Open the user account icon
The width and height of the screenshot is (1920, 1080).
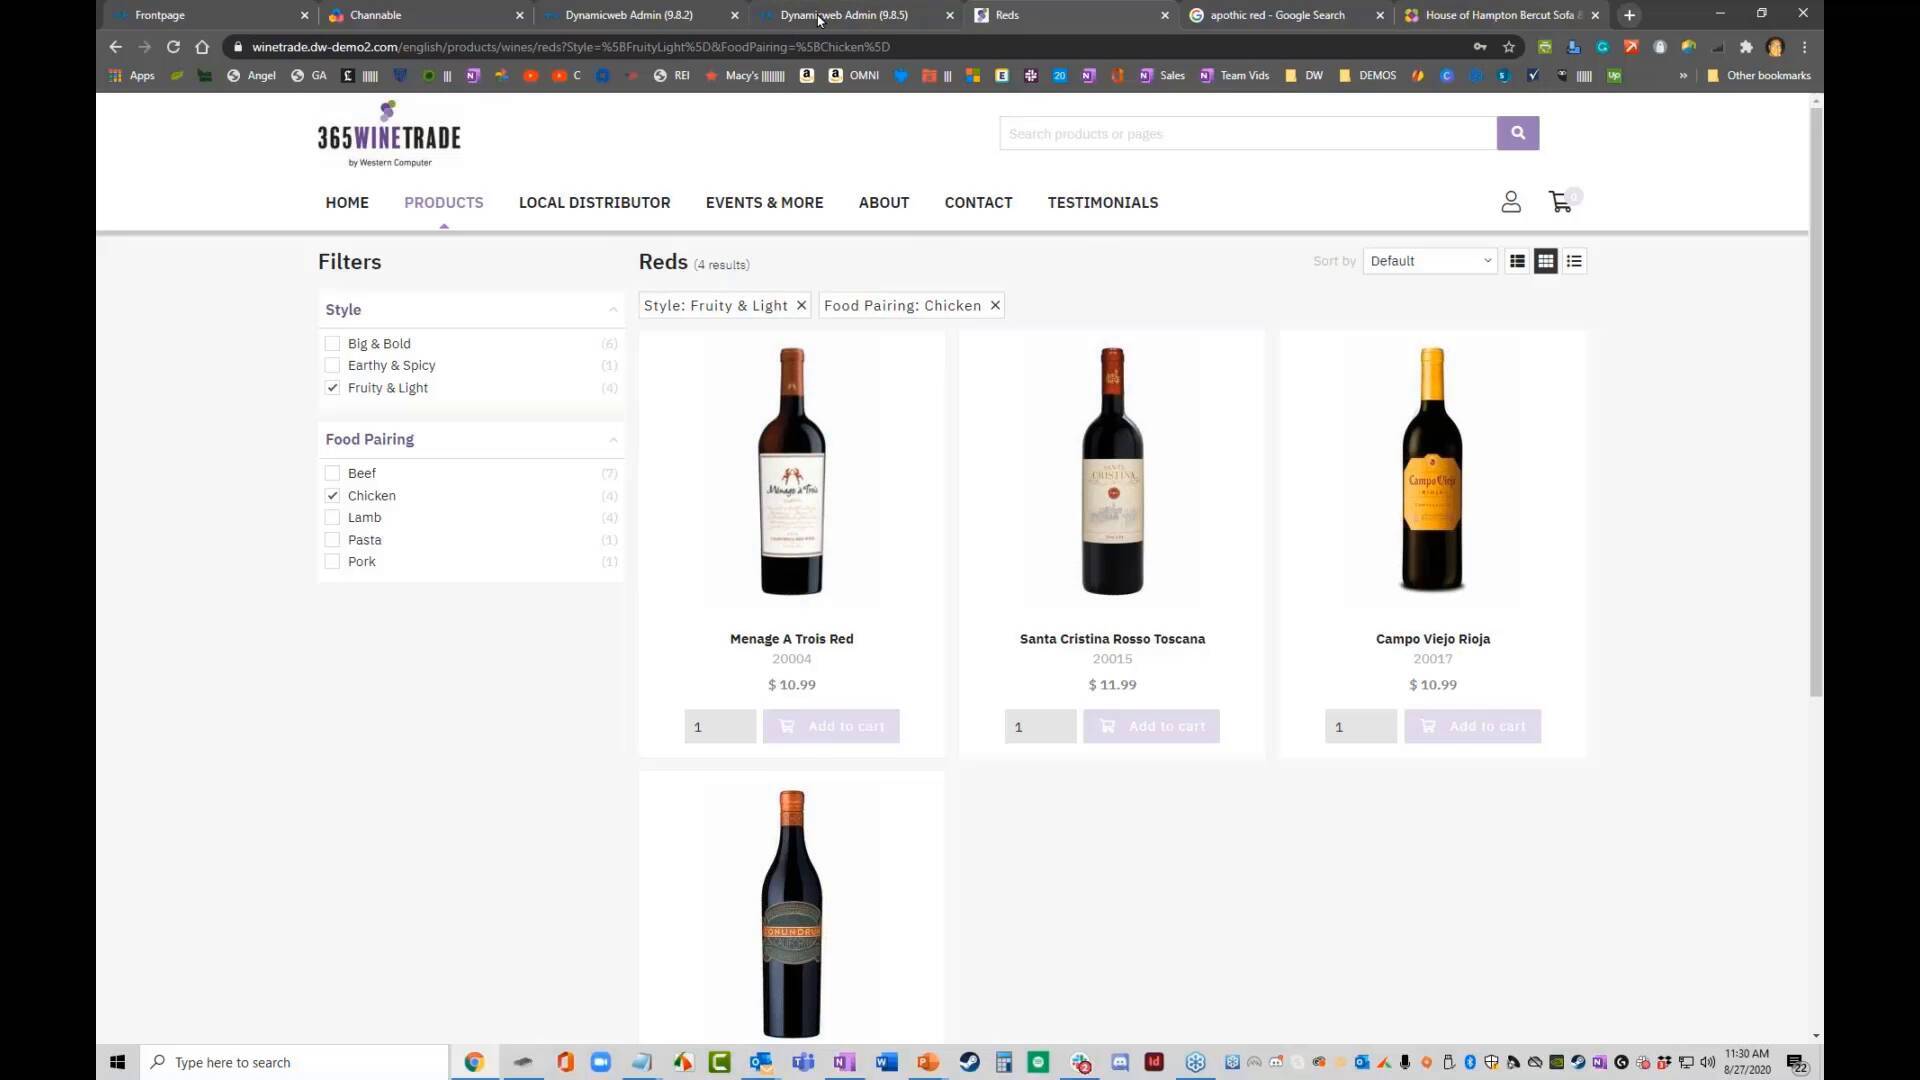(x=1510, y=201)
